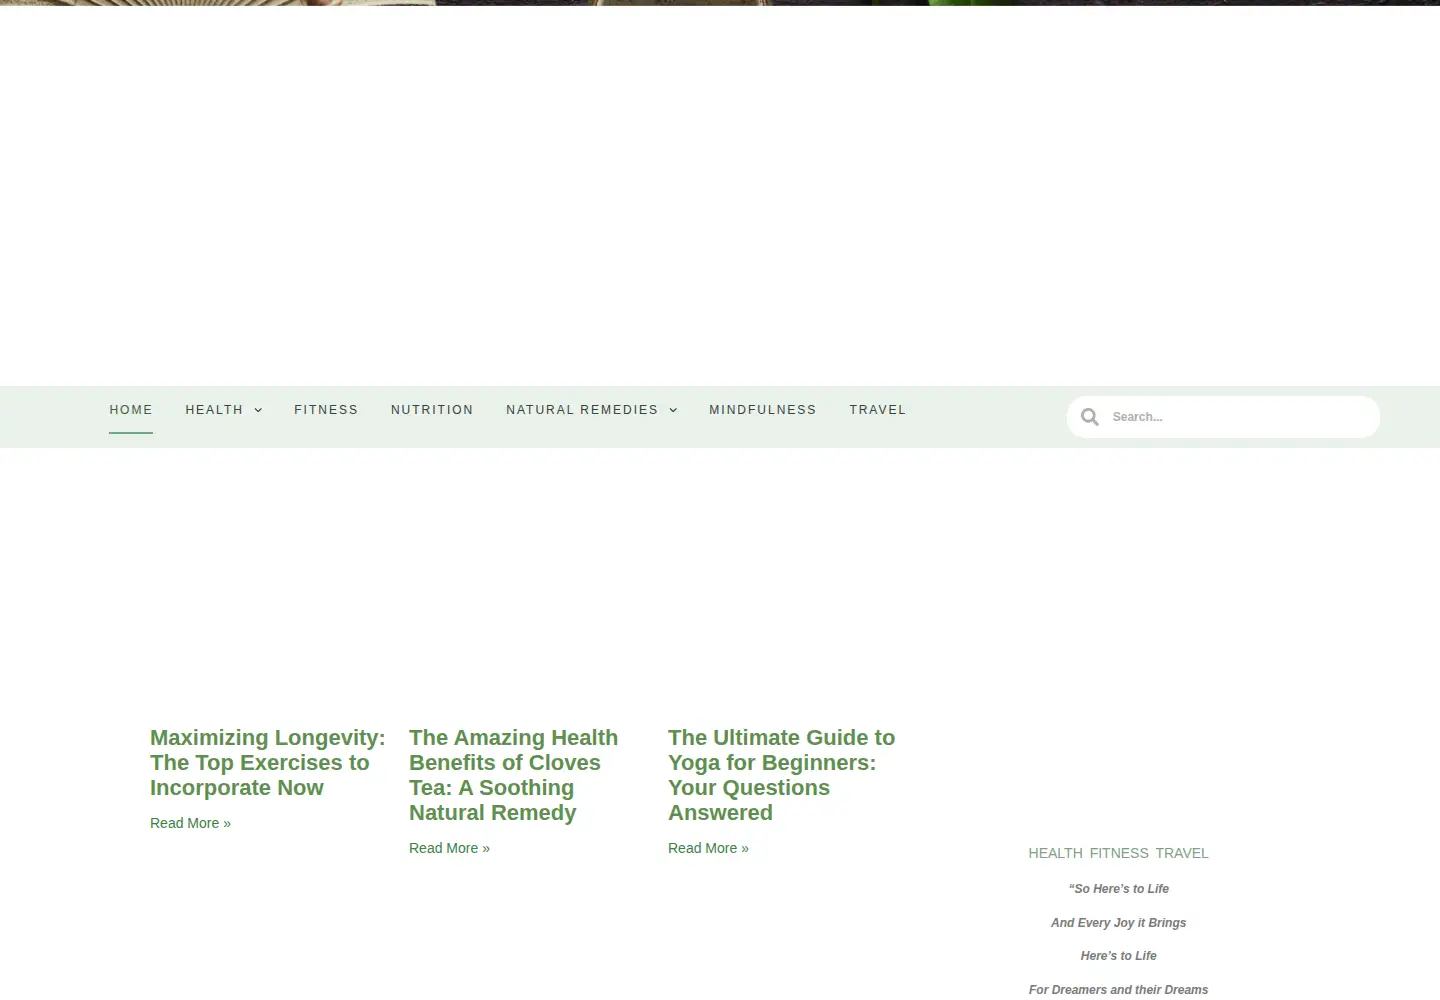Click the line And Every Joy it Brings

tap(1118, 923)
